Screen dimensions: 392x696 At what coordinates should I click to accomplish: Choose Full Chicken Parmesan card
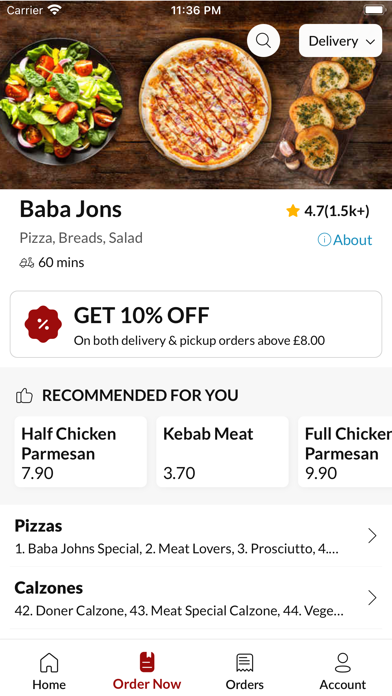(345, 452)
